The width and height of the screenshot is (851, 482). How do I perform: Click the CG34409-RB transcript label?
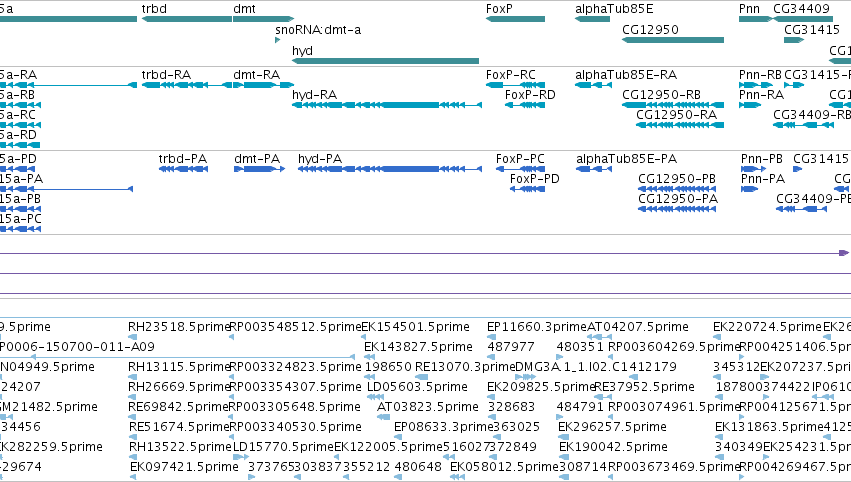click(812, 115)
